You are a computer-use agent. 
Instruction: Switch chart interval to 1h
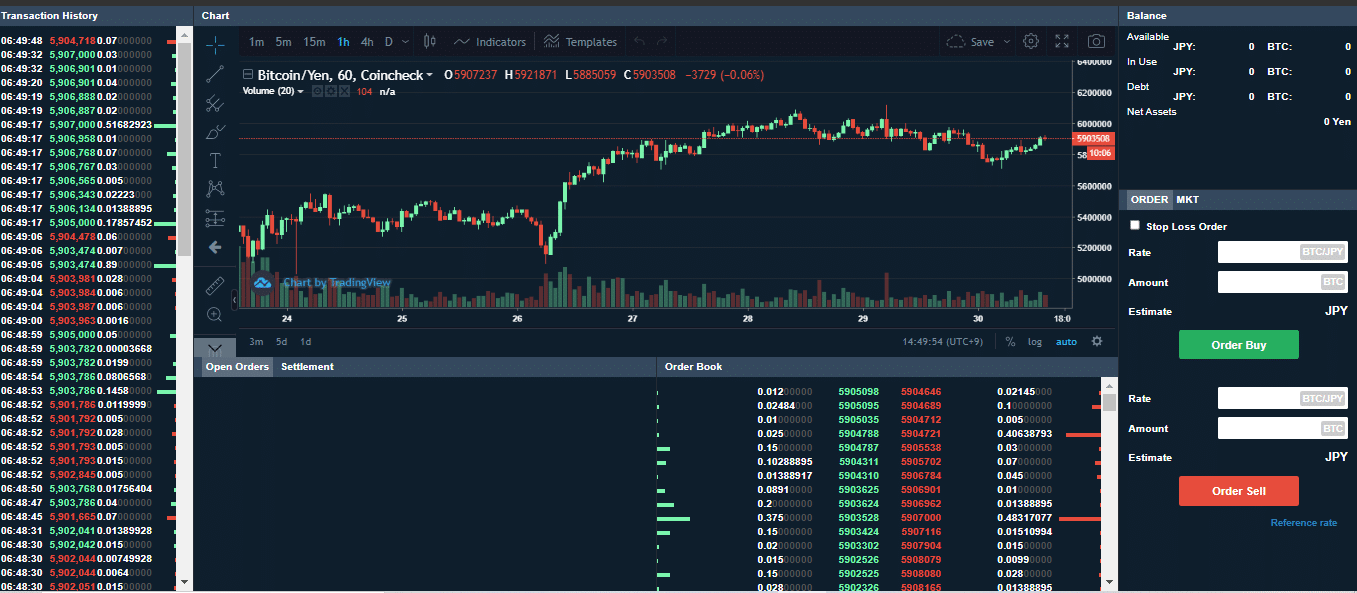(x=344, y=42)
